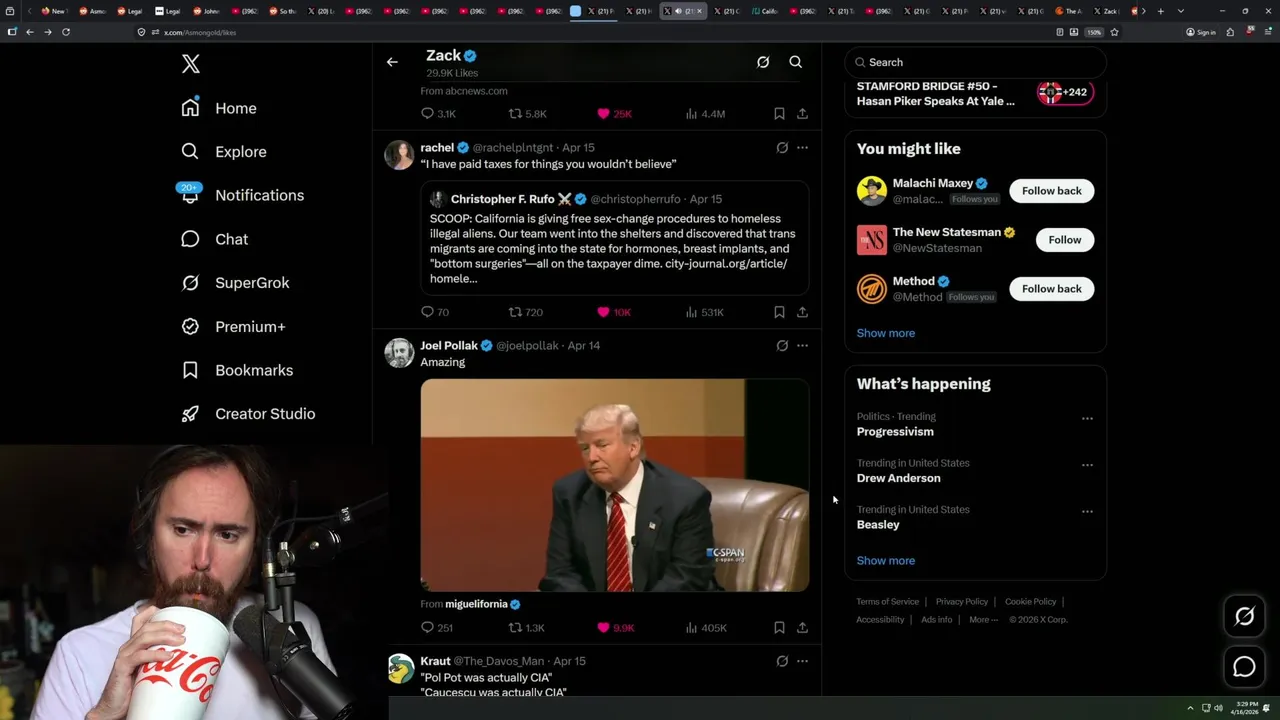Open more options for Beasley trend
This screenshot has width=1280, height=720.
[x=1087, y=512]
